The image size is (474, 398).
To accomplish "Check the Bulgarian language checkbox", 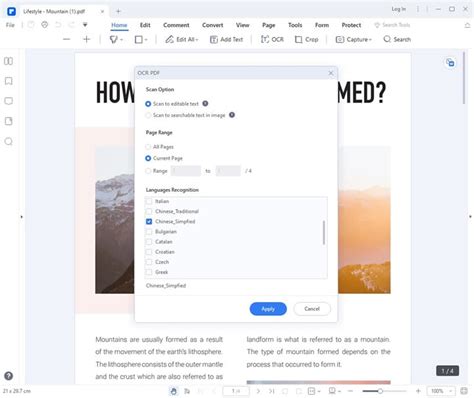I will [x=149, y=231].
